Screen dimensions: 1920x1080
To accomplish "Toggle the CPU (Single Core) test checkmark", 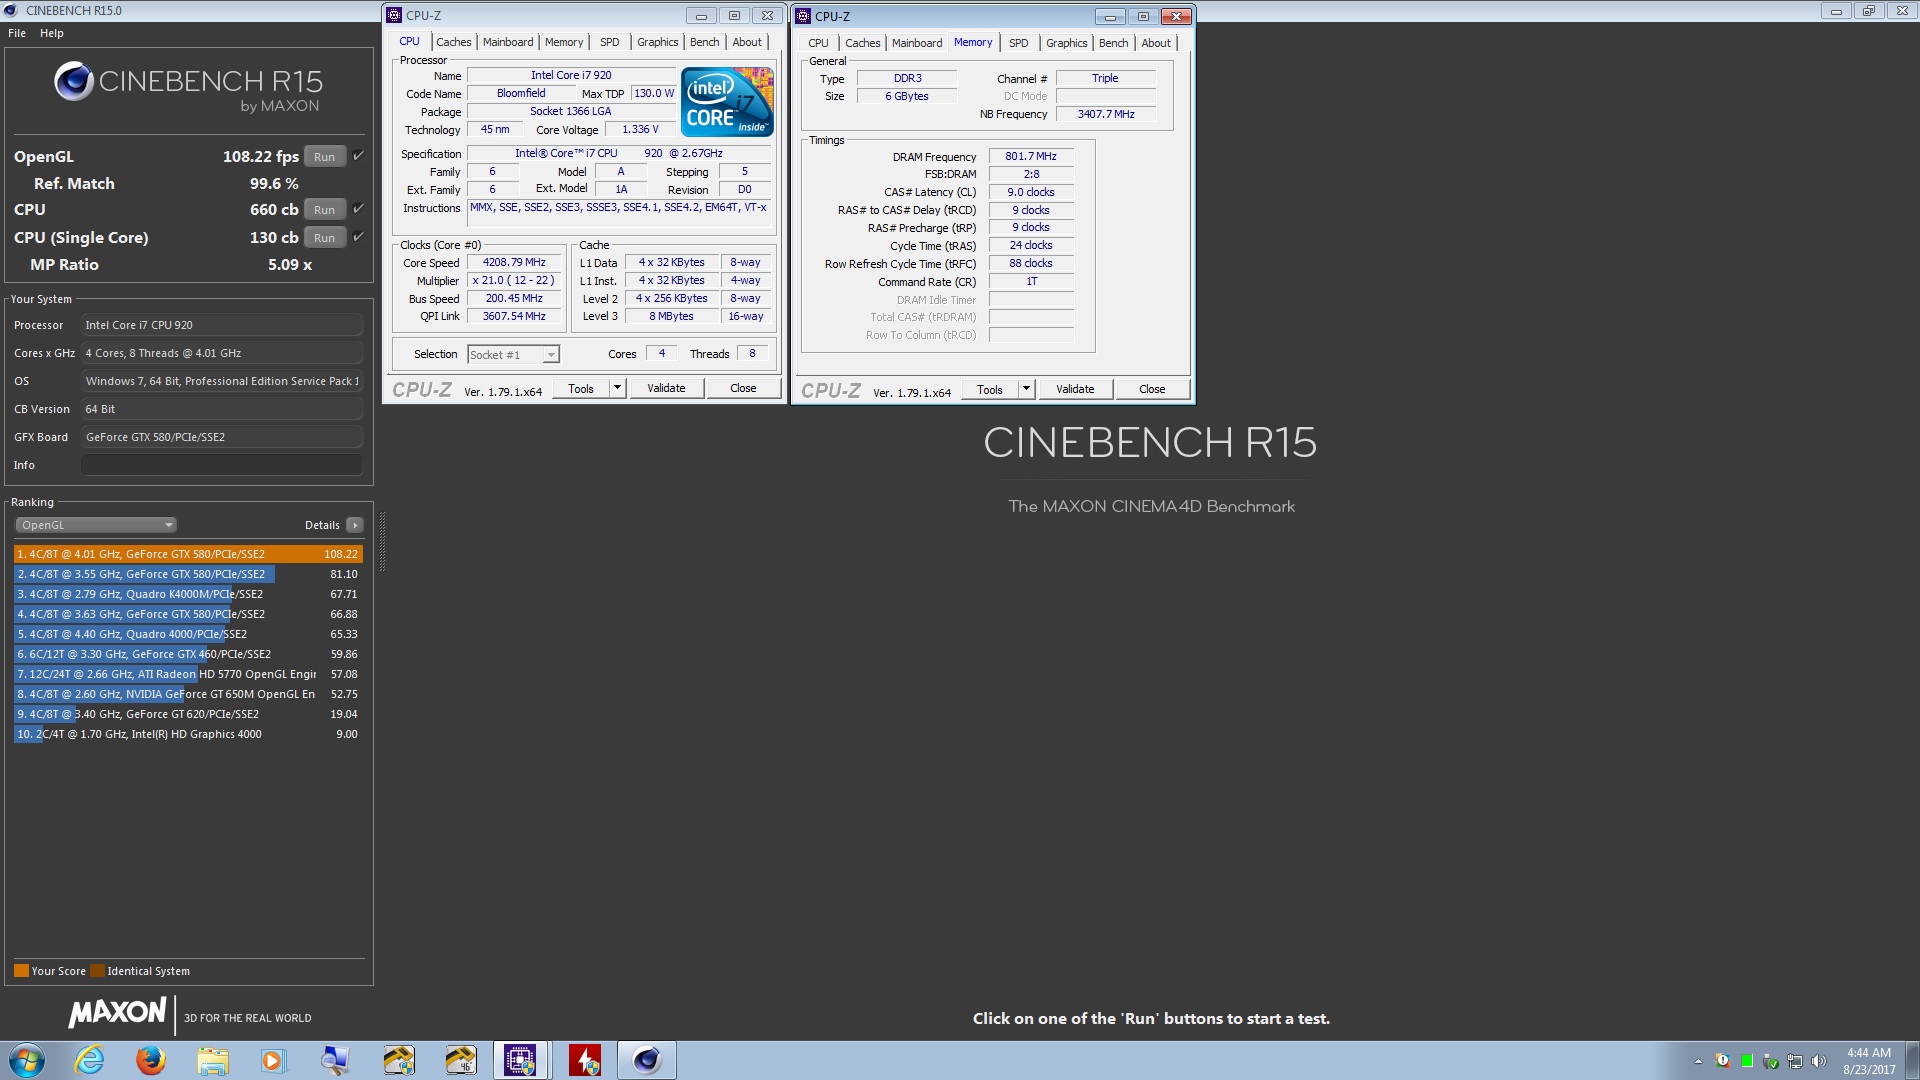I will (358, 236).
